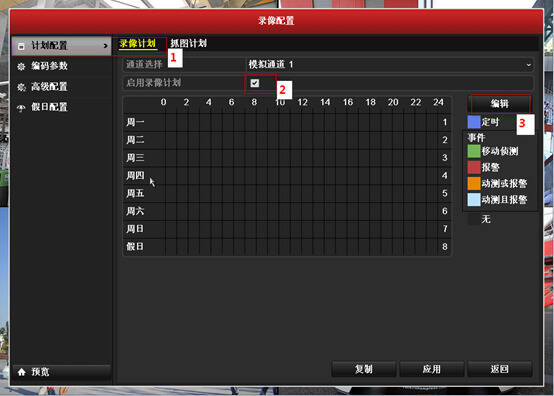Click the 假日 schedule row label
The width and height of the screenshot is (554, 396).
point(135,246)
